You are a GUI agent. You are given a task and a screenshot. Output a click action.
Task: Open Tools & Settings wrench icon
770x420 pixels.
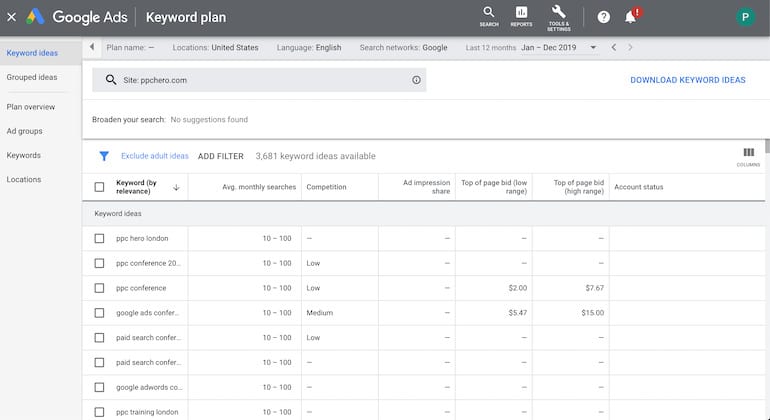[x=559, y=18]
